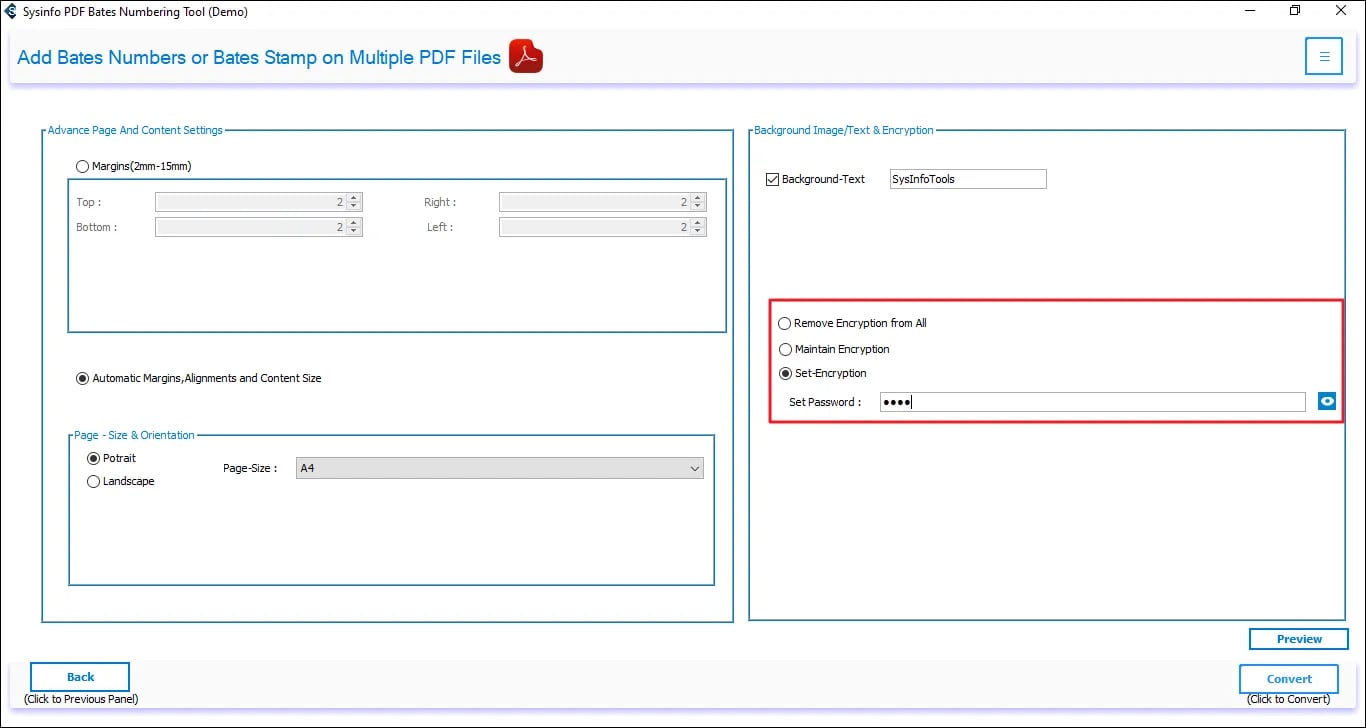Screen dimensions: 1366x728
Task: Click the Preview button
Action: (1299, 639)
